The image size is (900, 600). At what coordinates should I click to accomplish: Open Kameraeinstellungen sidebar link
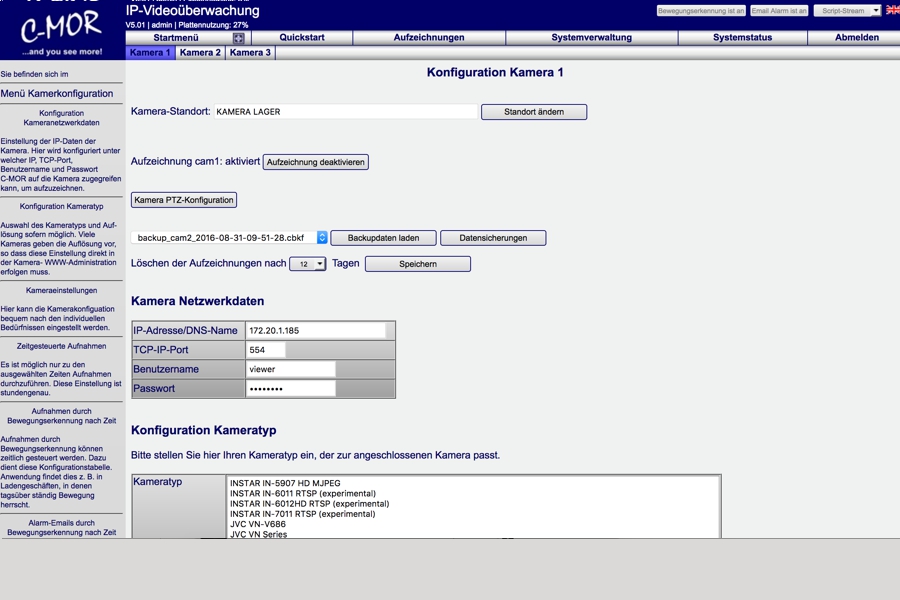(x=61, y=291)
